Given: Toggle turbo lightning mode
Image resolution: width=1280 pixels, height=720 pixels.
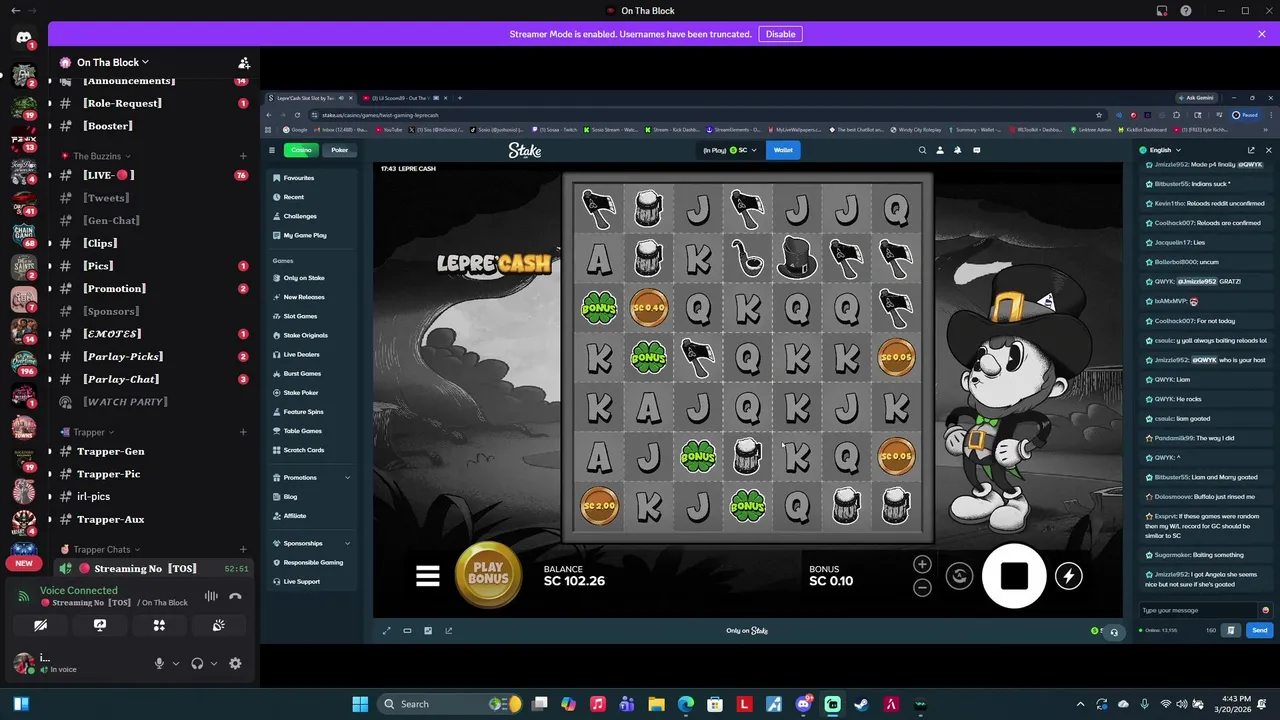Looking at the screenshot, I should (1069, 575).
